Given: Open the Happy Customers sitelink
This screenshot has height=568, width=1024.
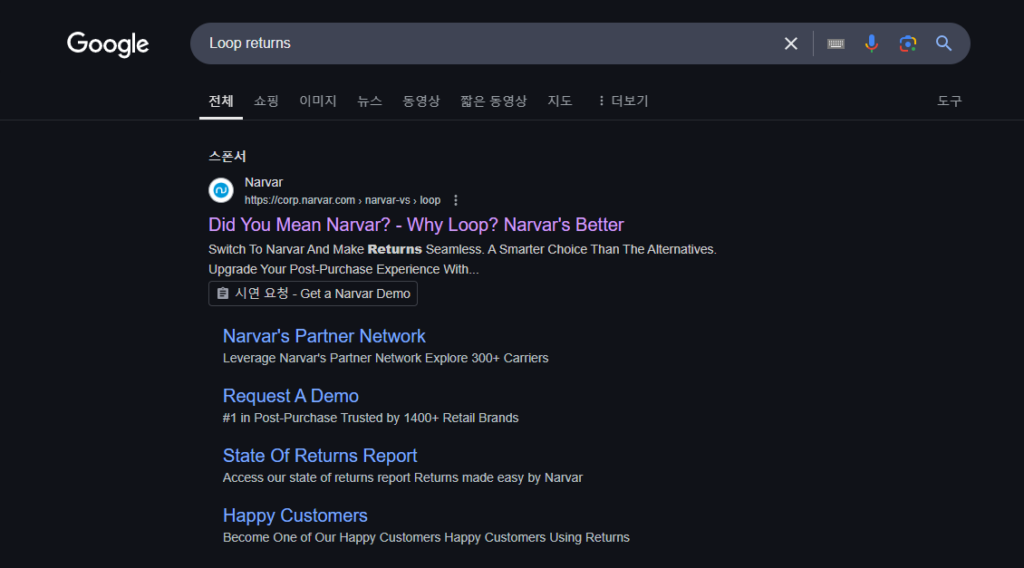Looking at the screenshot, I should point(295,516).
